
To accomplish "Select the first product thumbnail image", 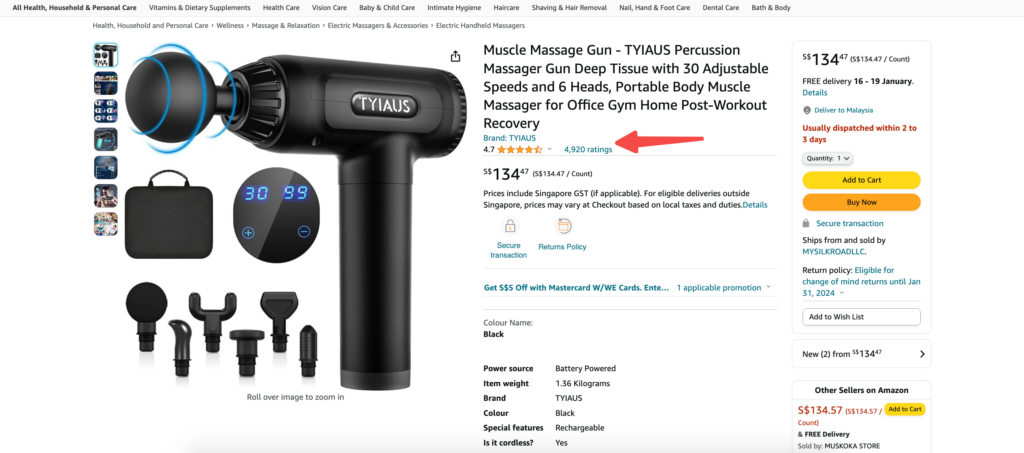I will 106,55.
